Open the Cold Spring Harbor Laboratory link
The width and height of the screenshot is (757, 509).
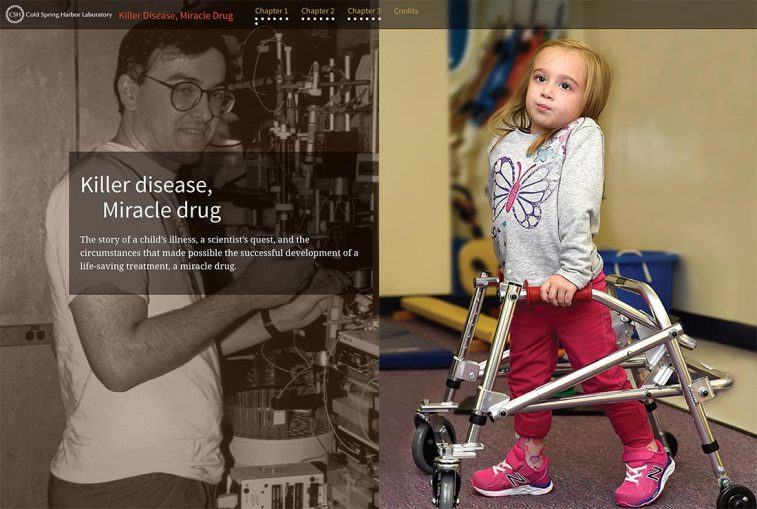69,15
